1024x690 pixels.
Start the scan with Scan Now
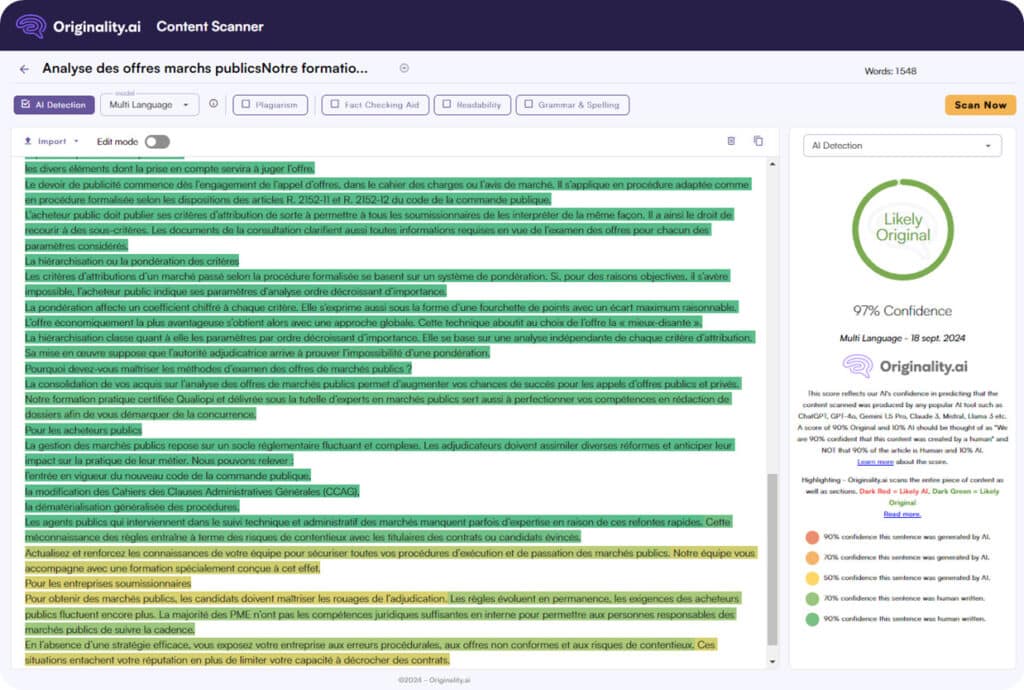pyautogui.click(x=980, y=105)
